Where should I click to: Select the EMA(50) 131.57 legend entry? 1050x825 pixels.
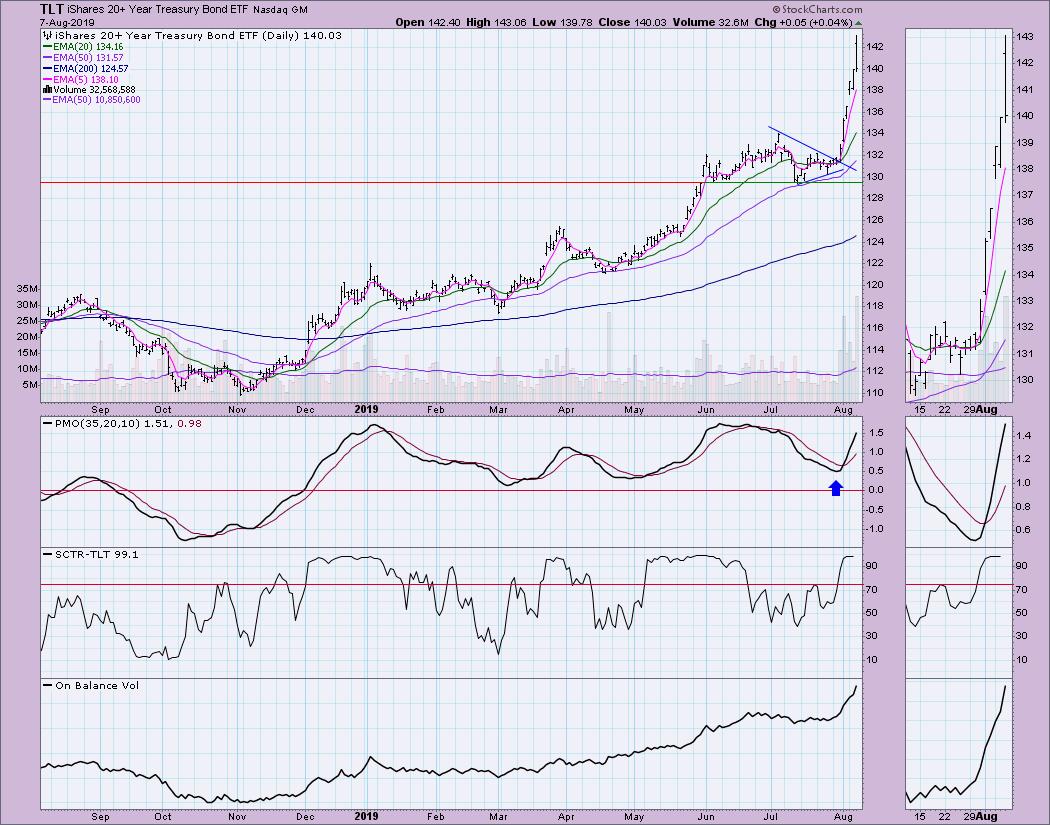[83, 58]
